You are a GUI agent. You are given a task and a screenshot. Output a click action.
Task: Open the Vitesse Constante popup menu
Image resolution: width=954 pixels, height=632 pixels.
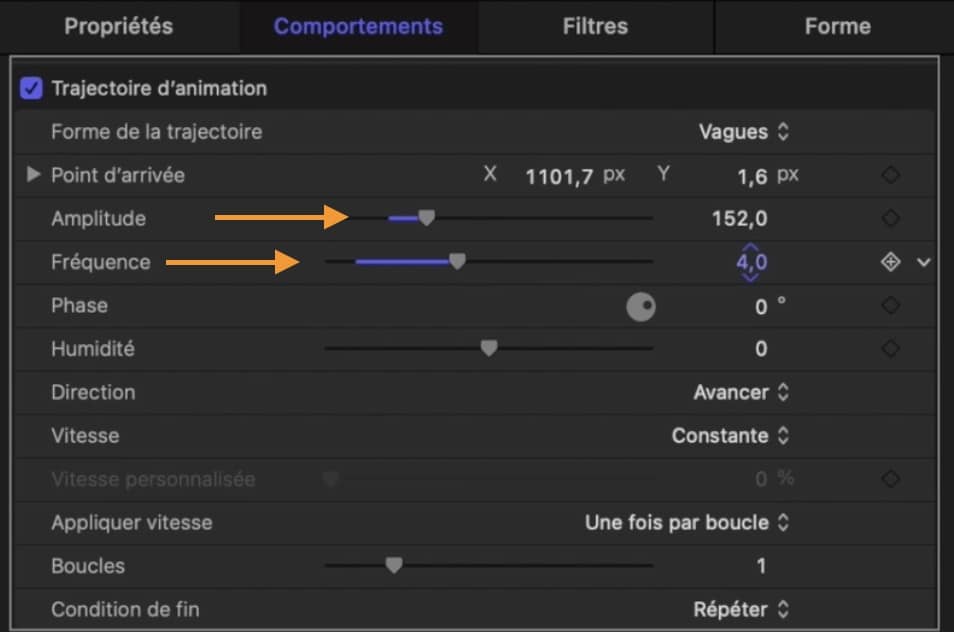coord(730,436)
